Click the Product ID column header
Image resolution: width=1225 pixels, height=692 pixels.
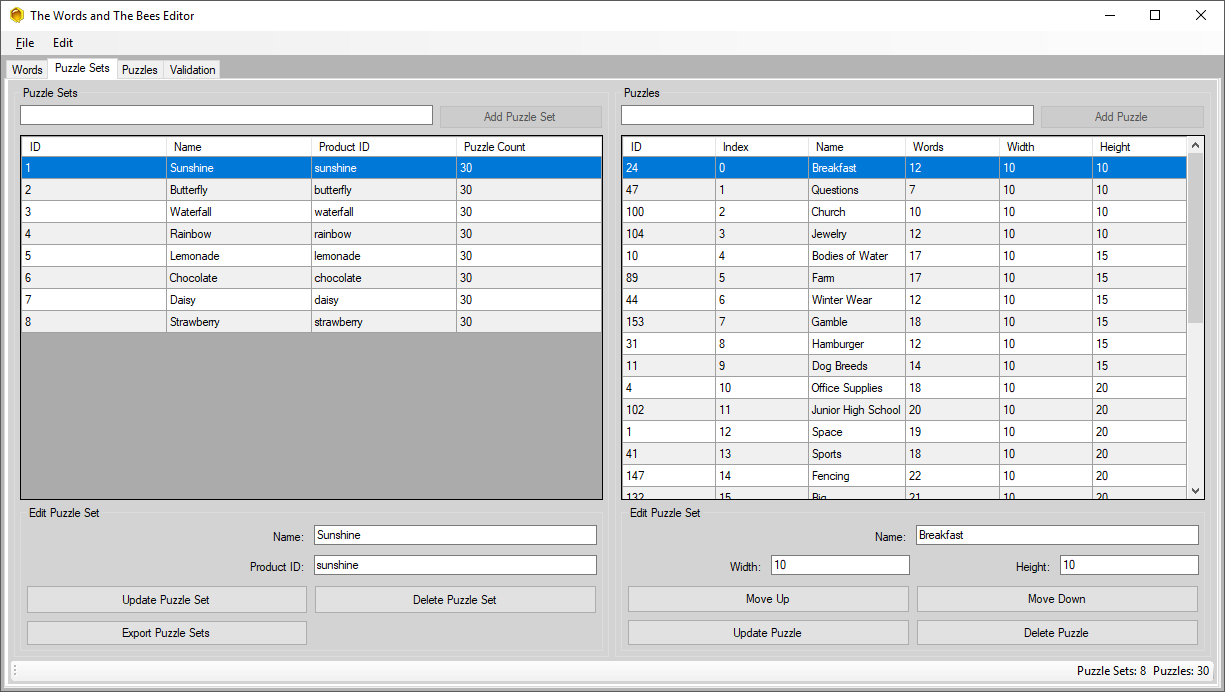(384, 147)
